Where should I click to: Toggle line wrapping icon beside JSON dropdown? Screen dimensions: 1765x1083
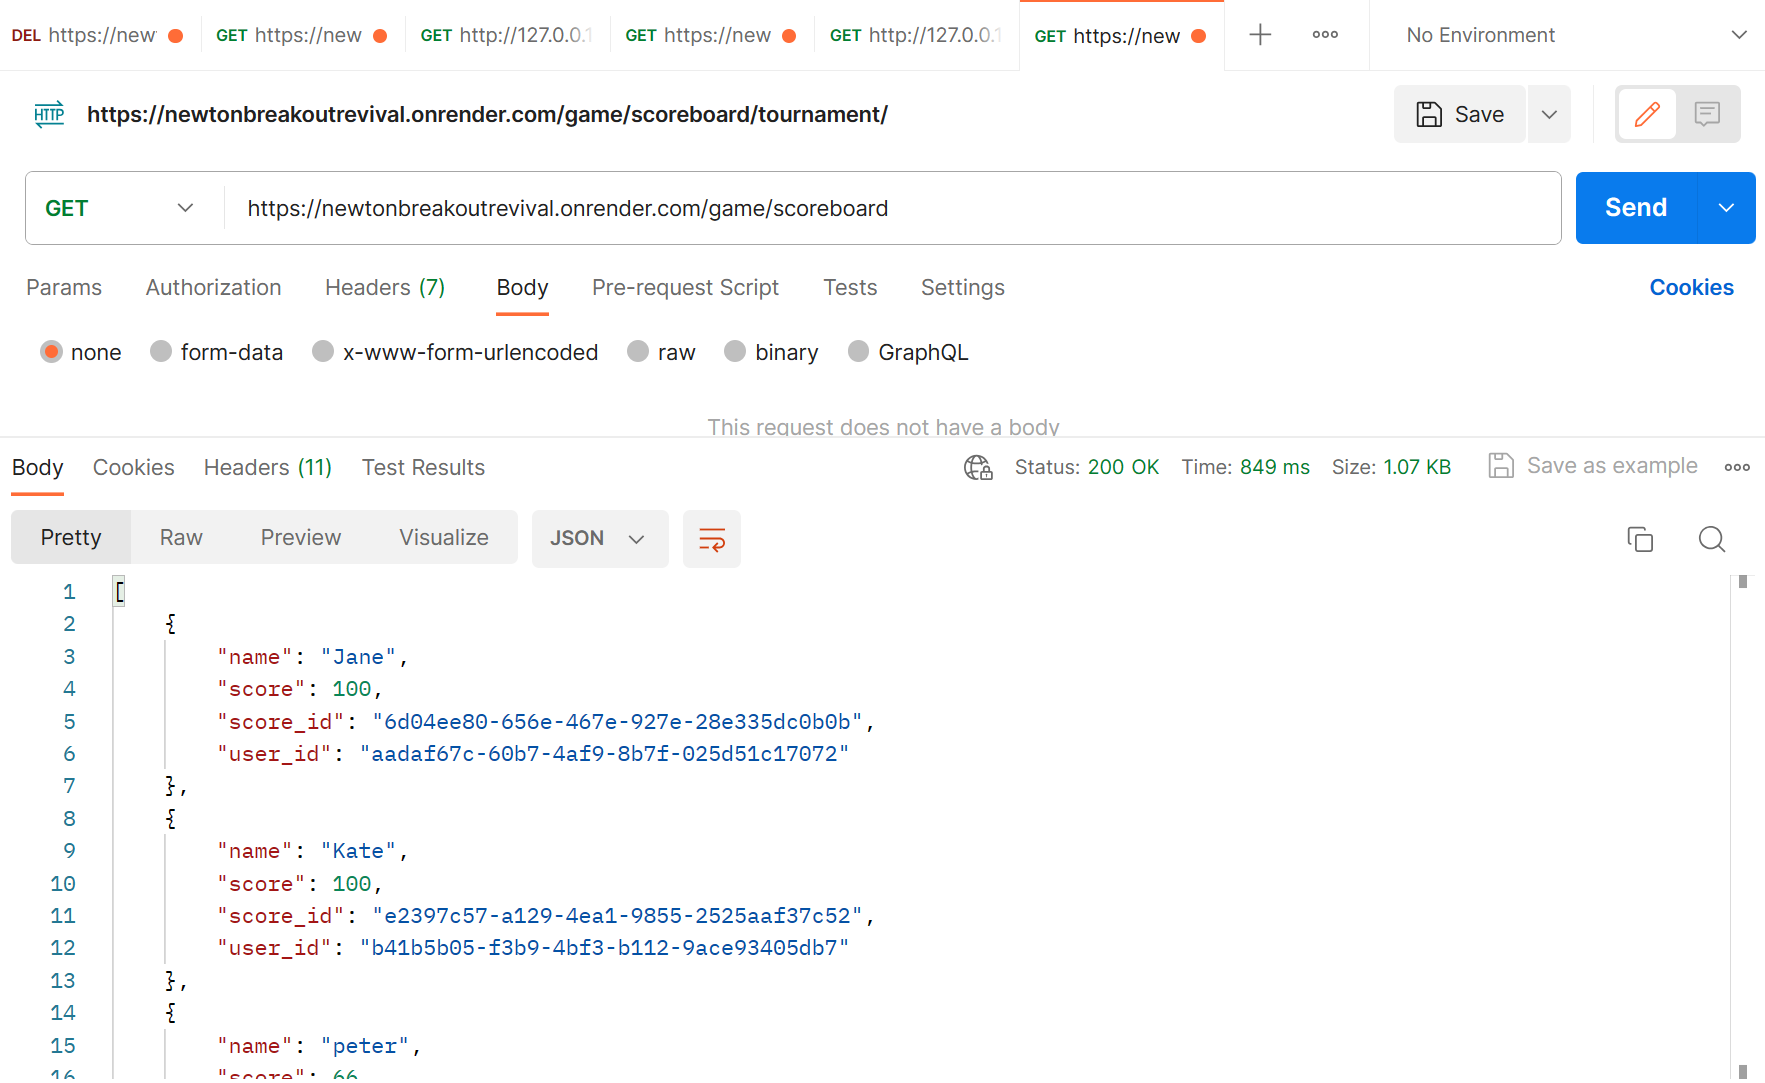point(711,539)
